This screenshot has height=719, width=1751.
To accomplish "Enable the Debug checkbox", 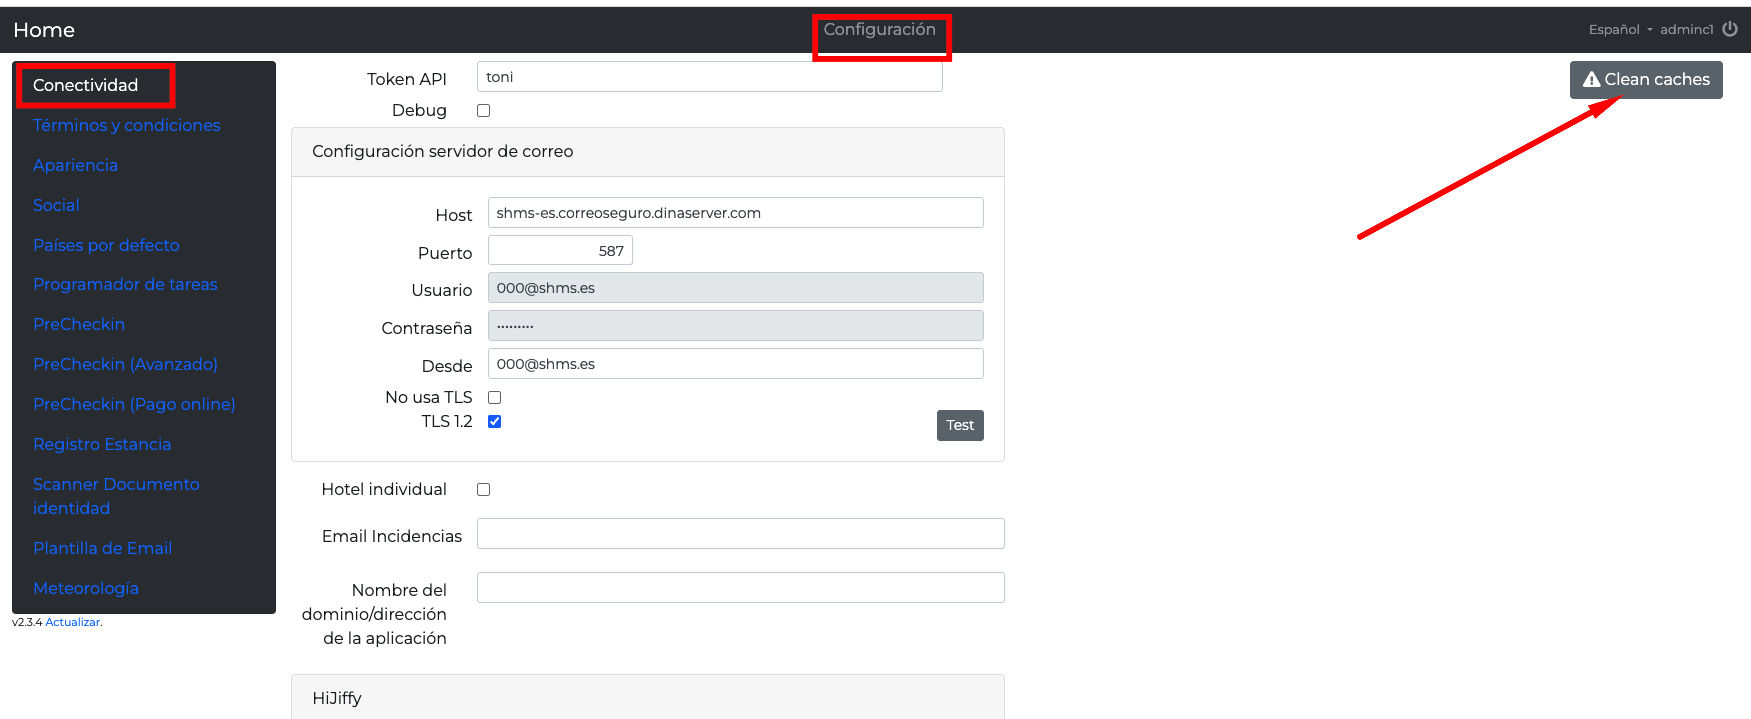I will [484, 111].
